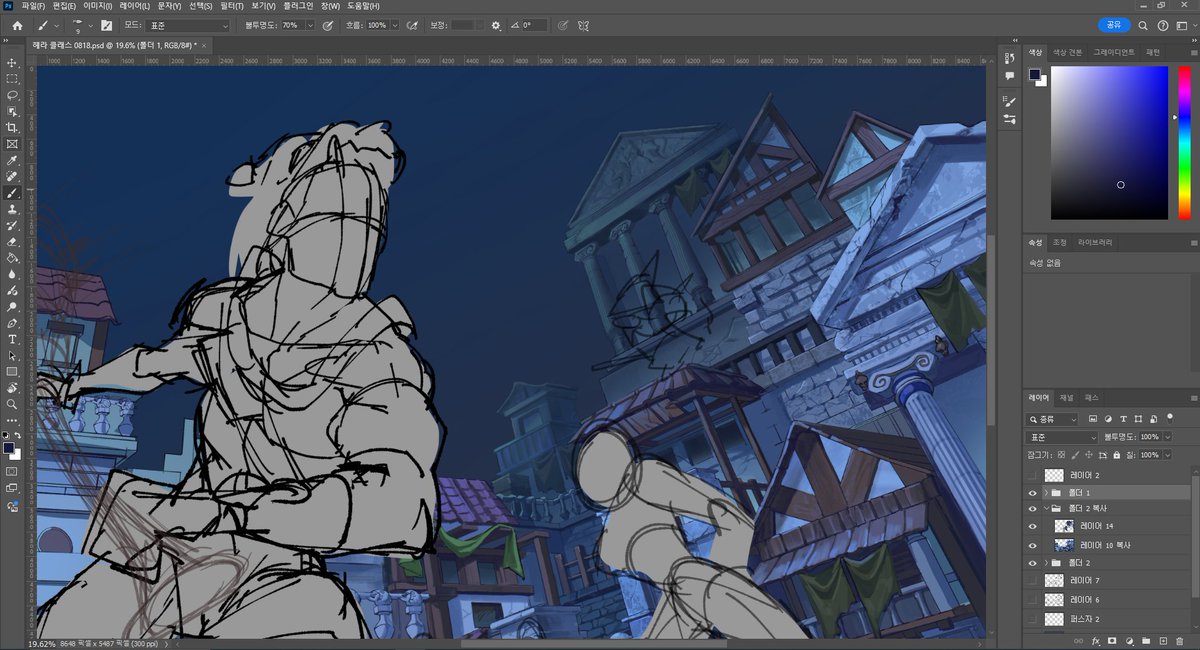1200x650 pixels.
Task: Add a layer style with fx icon
Action: pyautogui.click(x=1096, y=640)
